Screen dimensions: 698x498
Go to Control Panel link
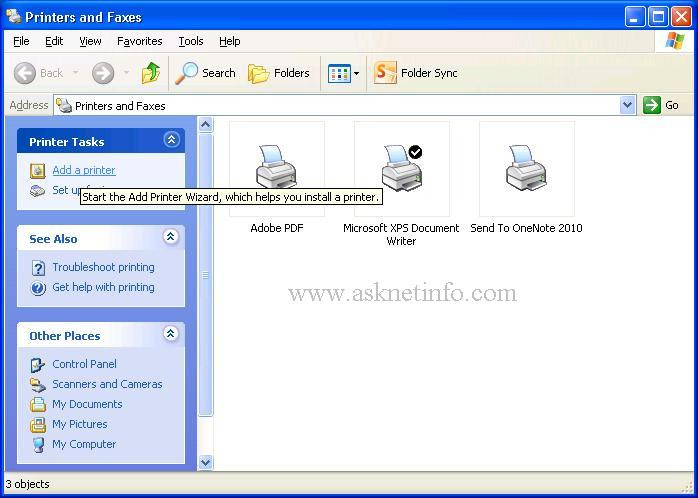coord(84,364)
